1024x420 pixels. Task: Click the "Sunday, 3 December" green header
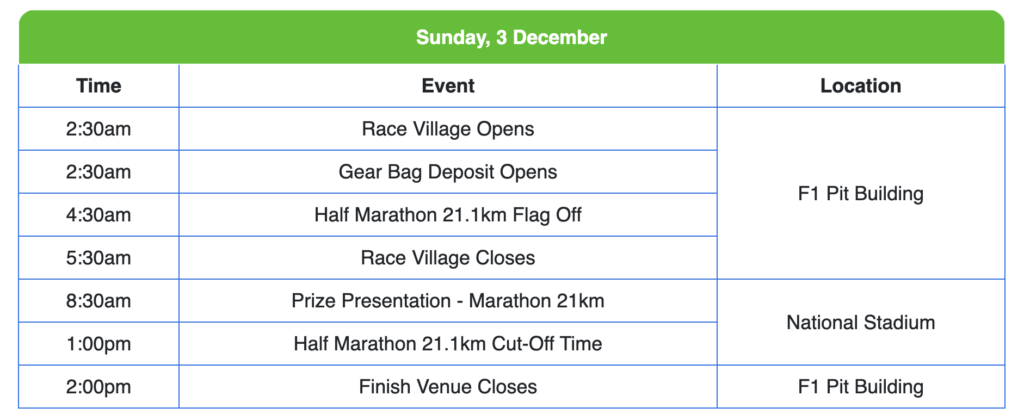511,38
